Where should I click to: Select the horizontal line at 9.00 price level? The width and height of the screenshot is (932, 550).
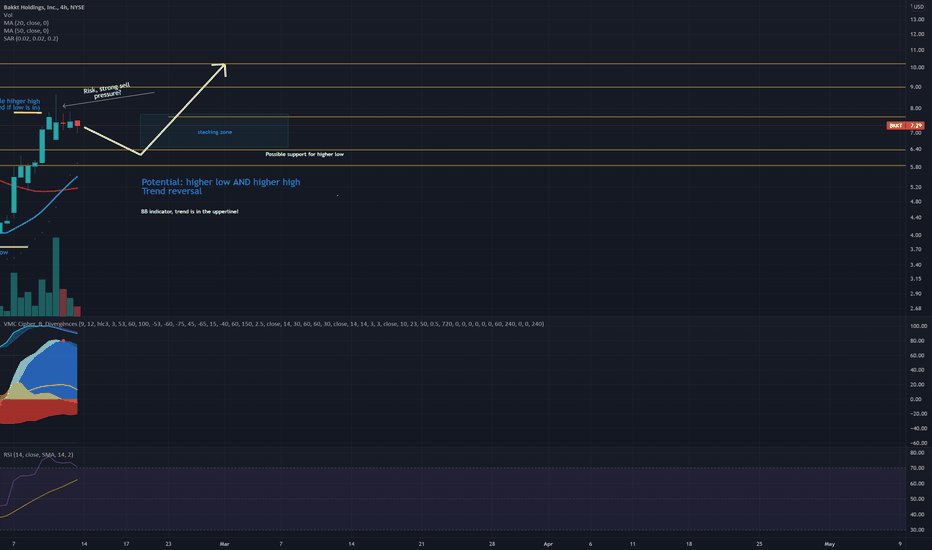452,87
